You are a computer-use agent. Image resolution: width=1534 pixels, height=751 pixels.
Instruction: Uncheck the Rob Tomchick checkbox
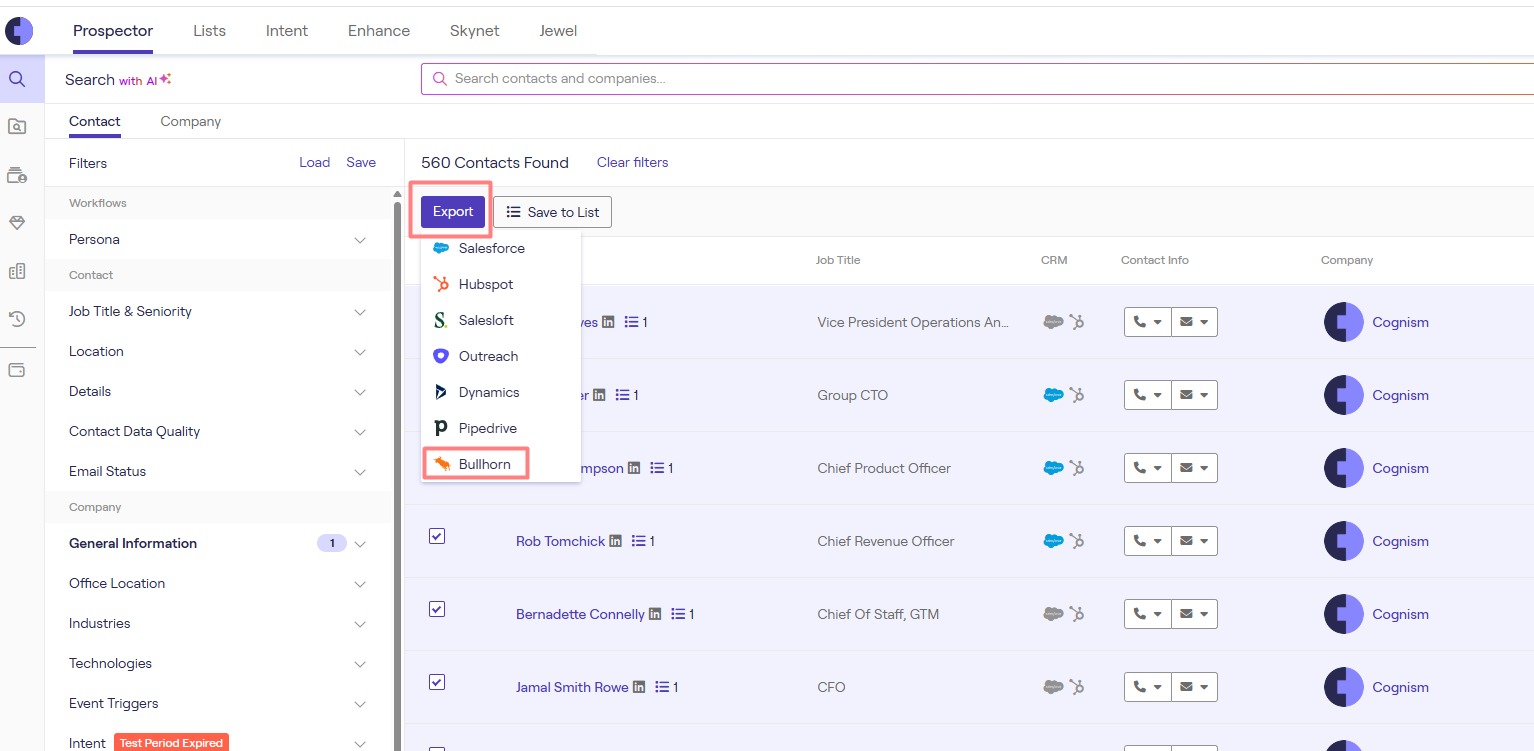[437, 536]
